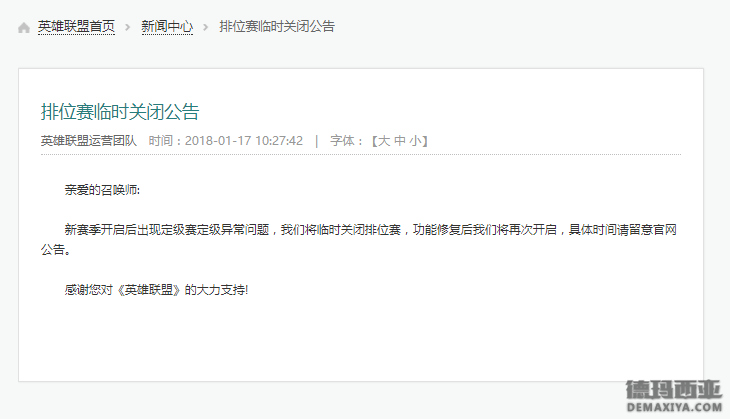This screenshot has height=419, width=730.
Task: Switch the font size to 中
Action: click(400, 141)
